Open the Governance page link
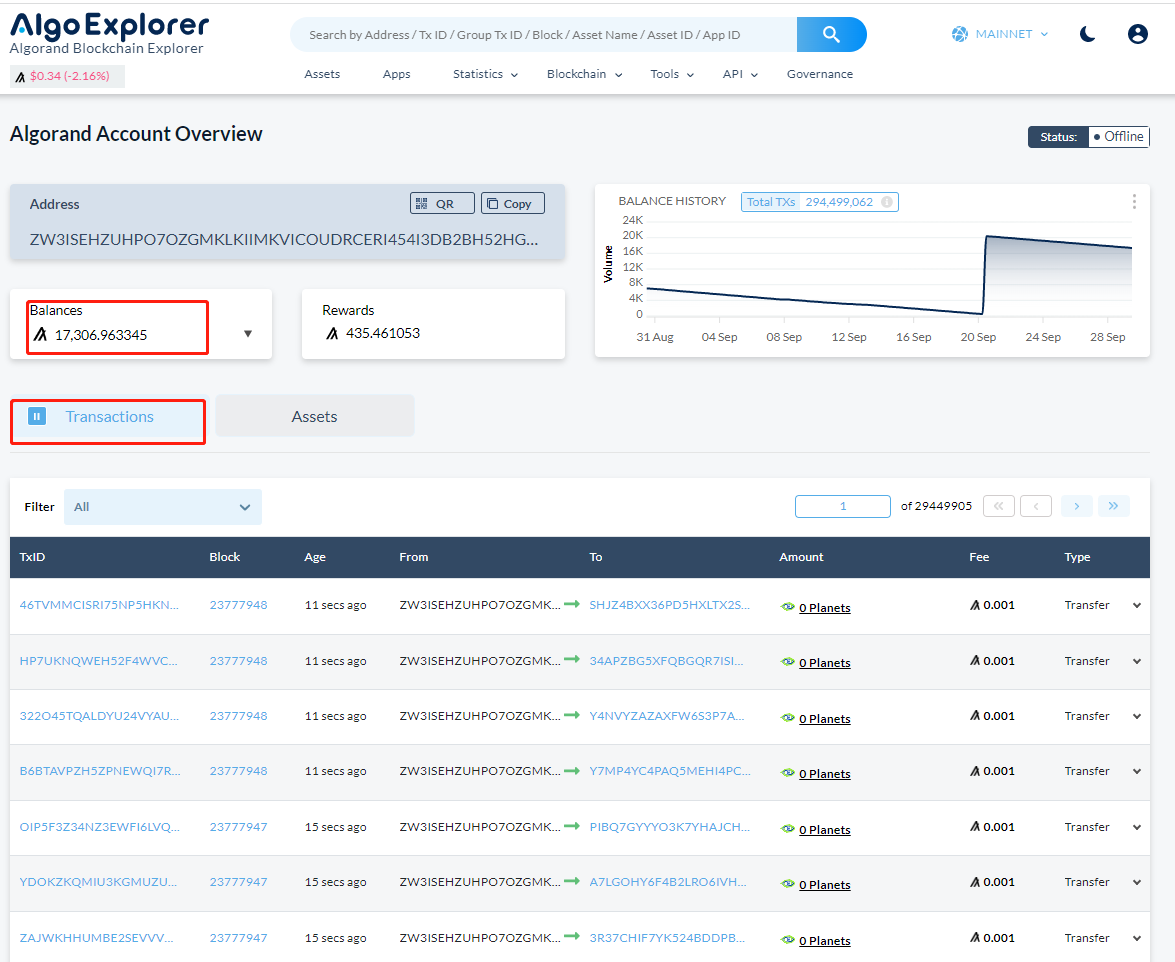 click(820, 74)
